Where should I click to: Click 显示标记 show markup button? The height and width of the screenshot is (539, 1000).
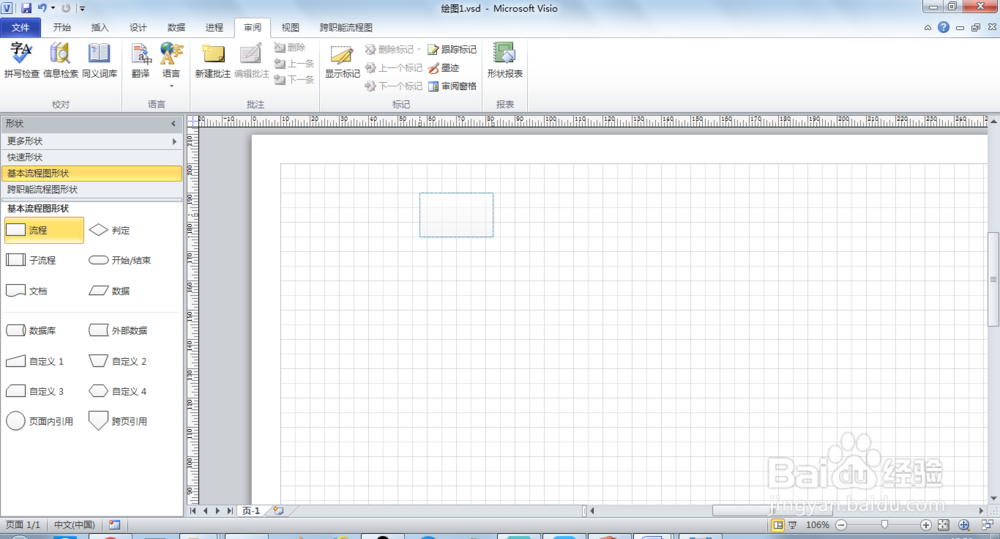click(x=342, y=61)
